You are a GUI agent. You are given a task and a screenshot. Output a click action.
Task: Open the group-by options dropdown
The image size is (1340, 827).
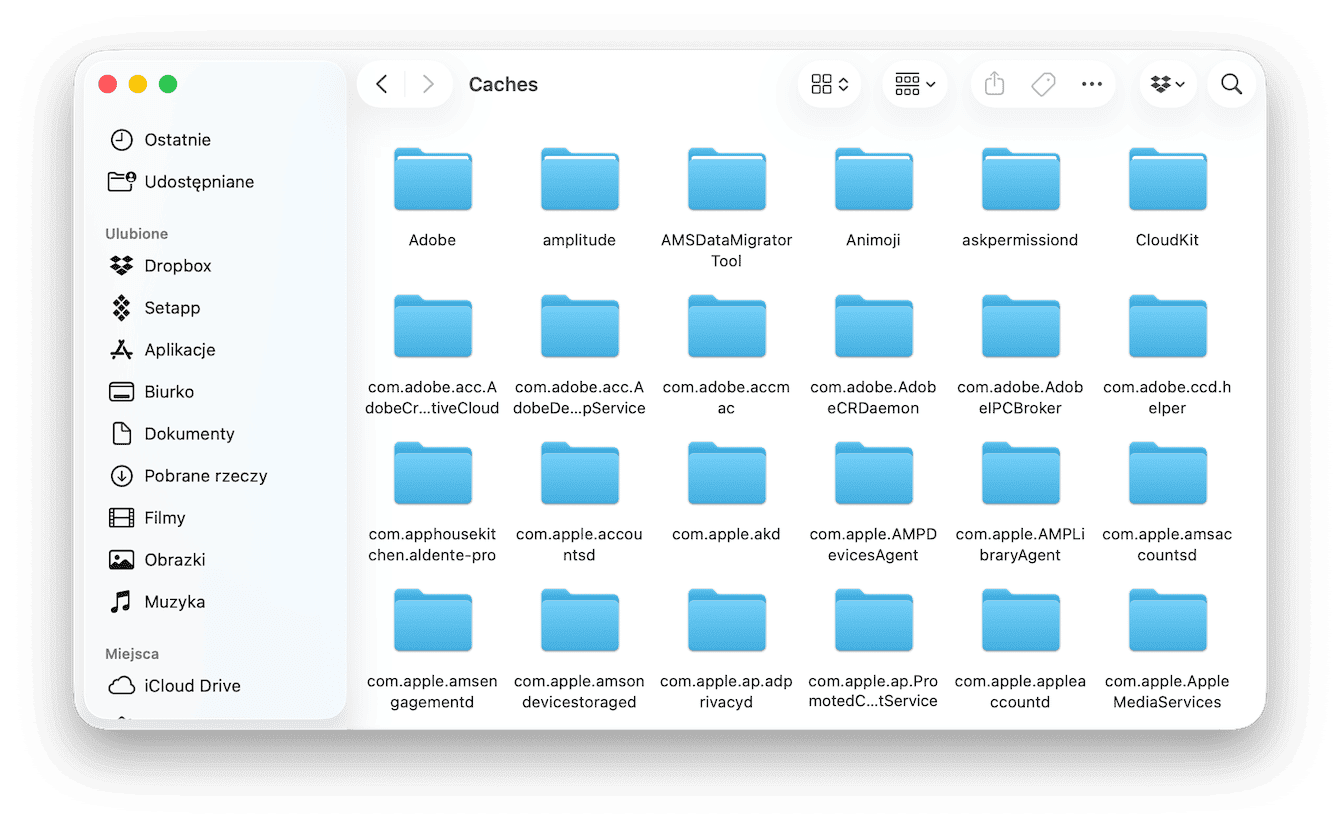coord(915,84)
